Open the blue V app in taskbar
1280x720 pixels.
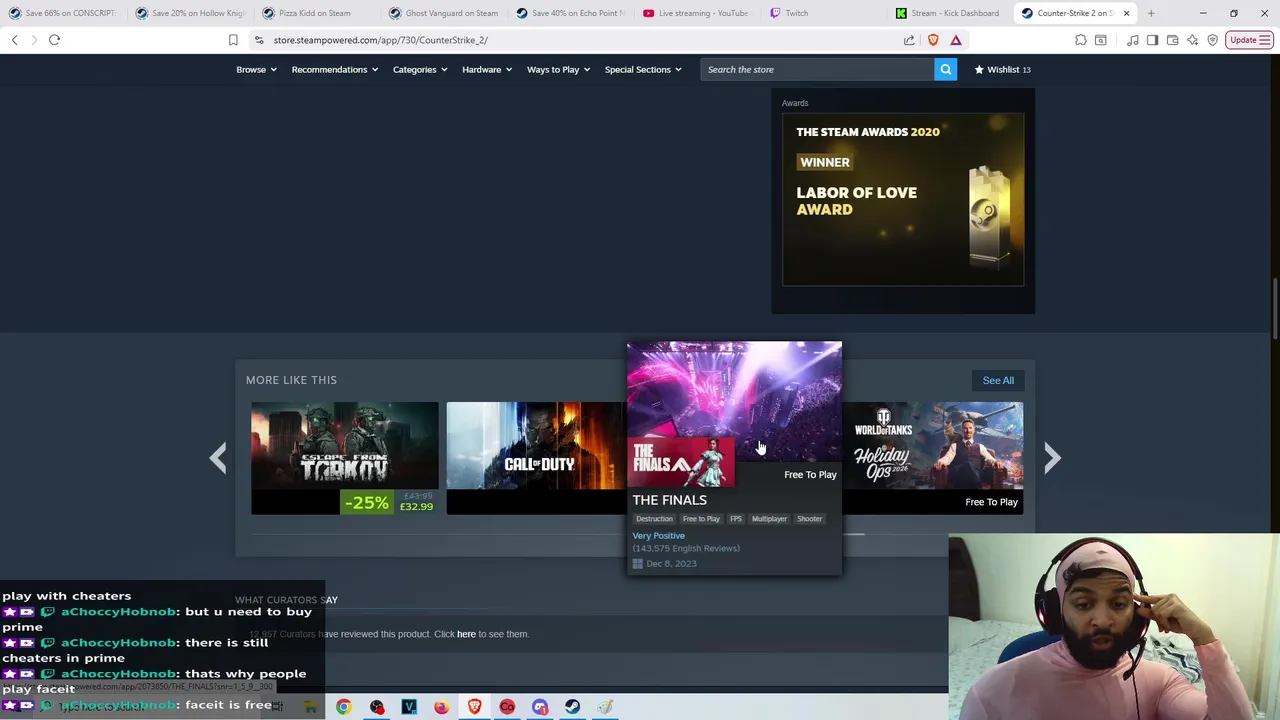pyautogui.click(x=409, y=707)
